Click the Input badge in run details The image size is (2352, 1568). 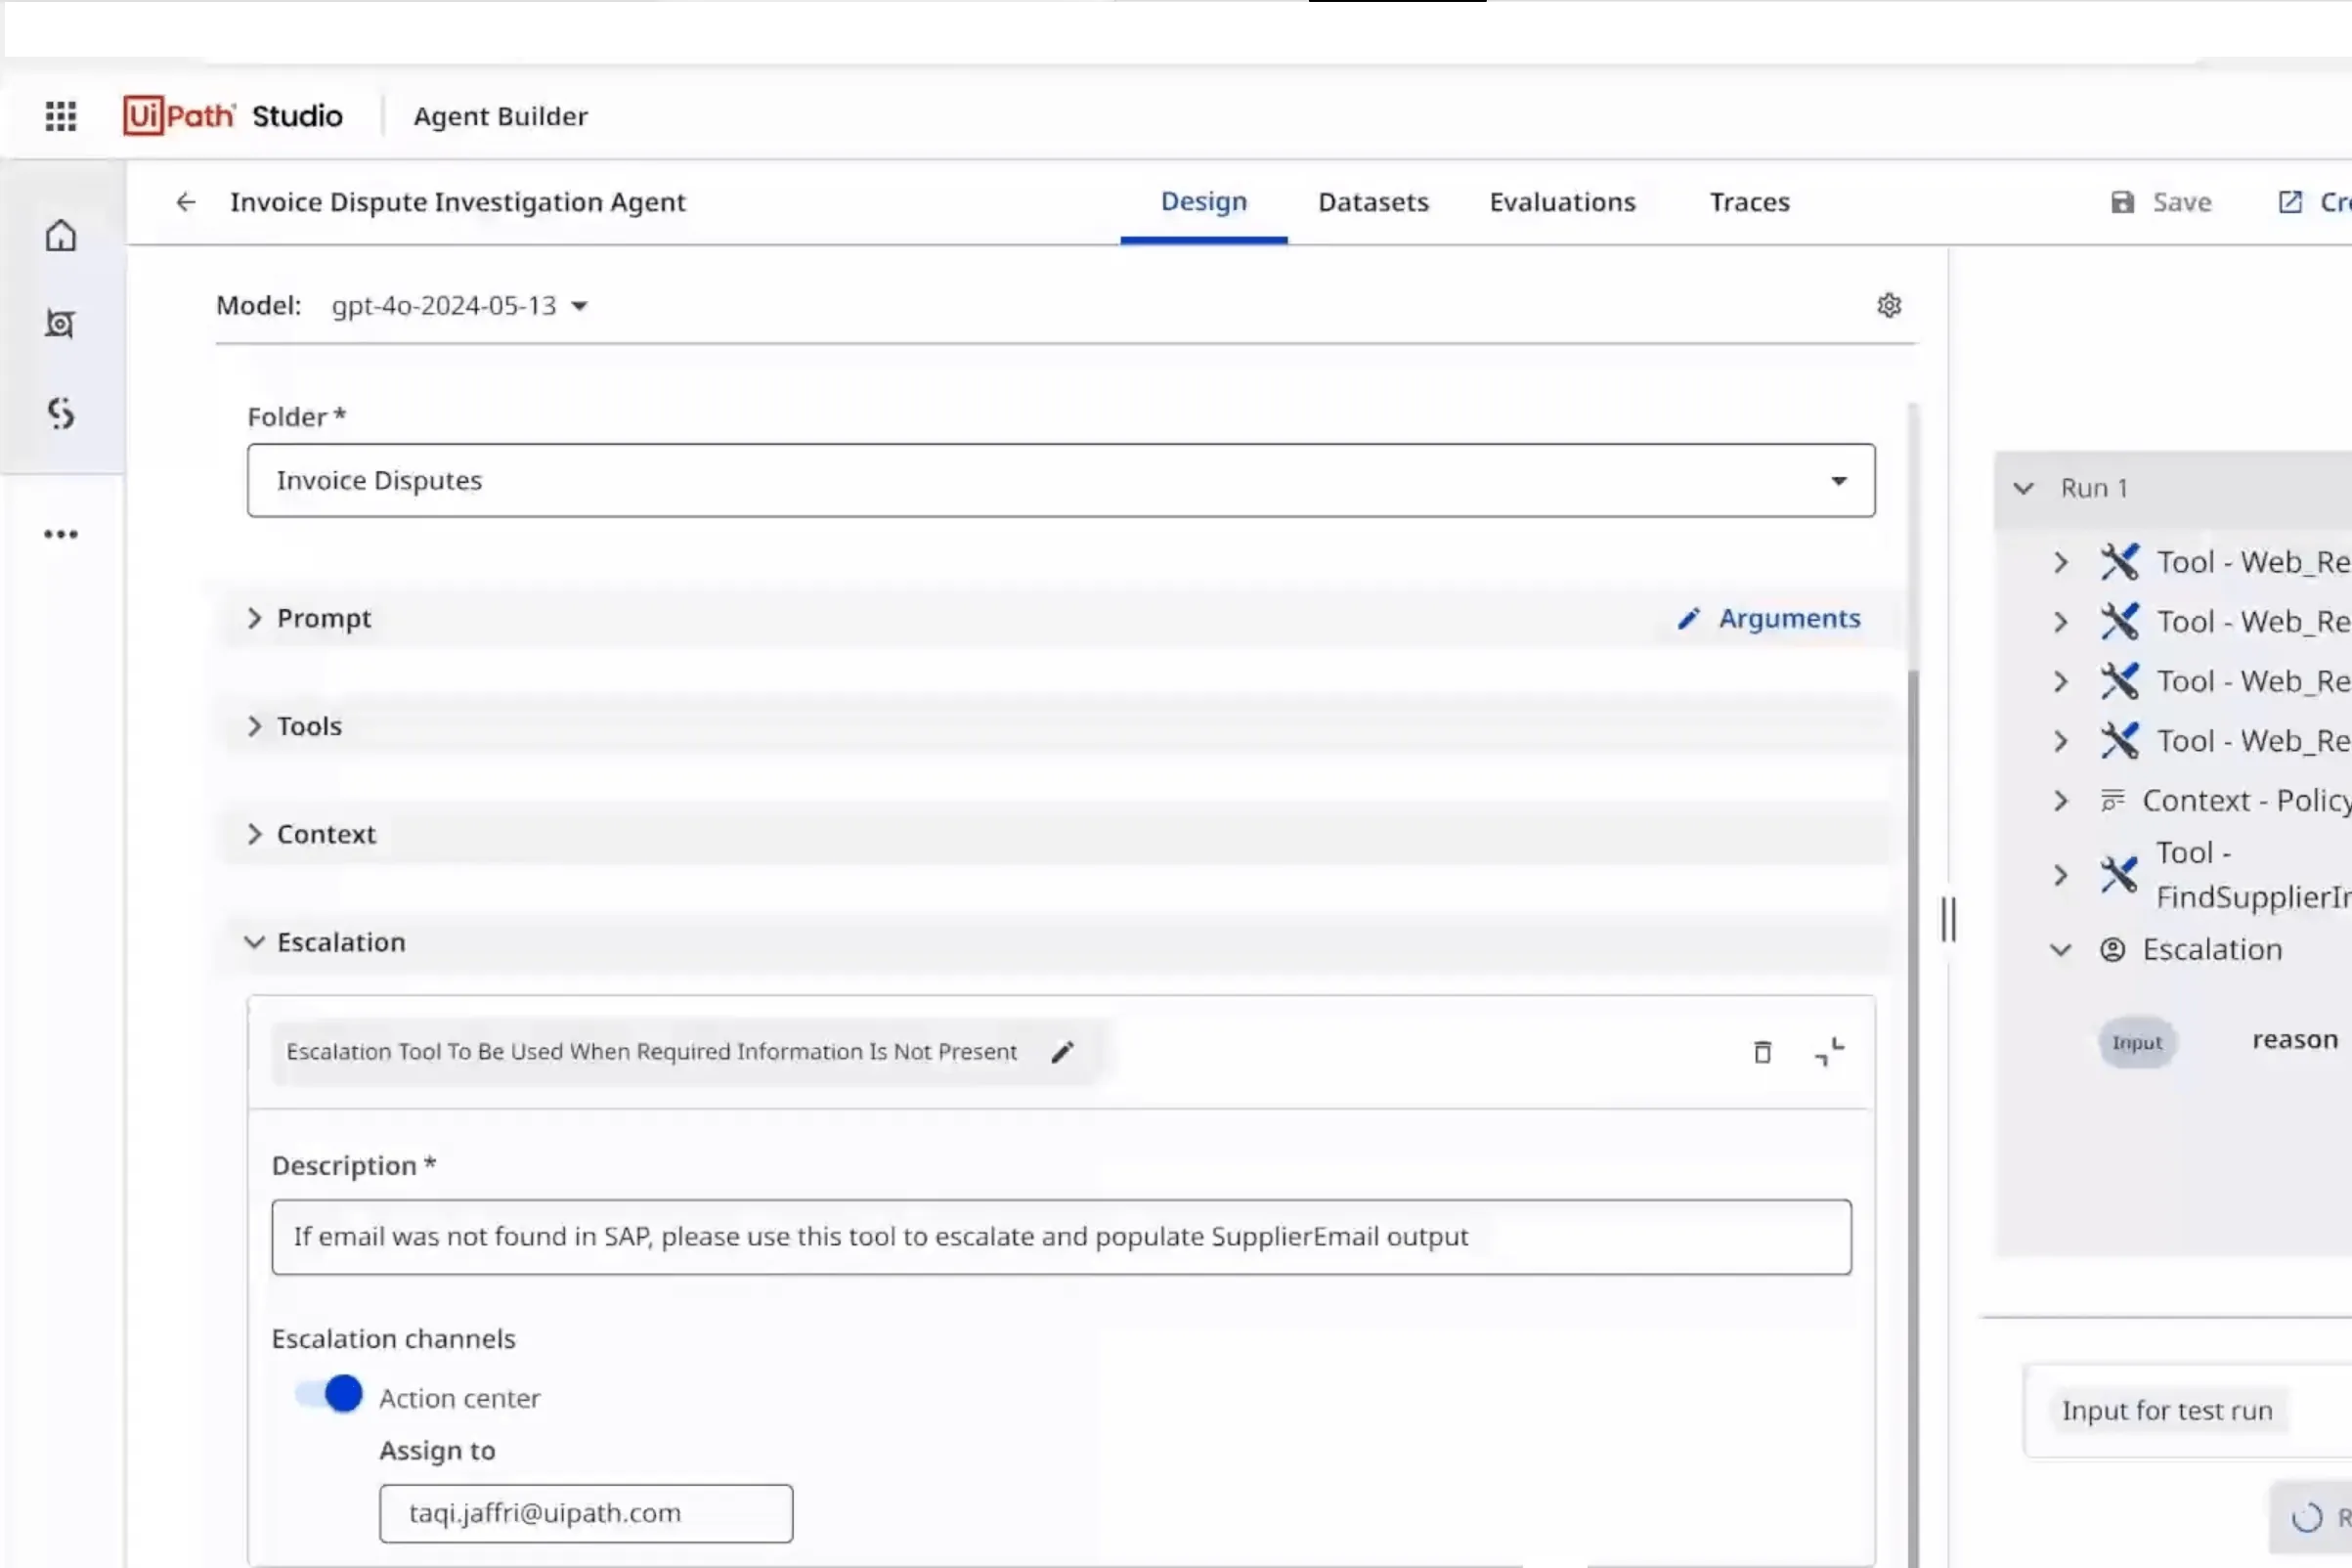click(2137, 1043)
